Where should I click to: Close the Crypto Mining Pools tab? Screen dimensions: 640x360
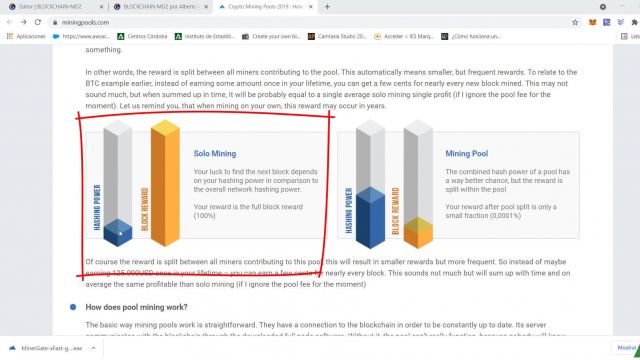[x=311, y=7]
